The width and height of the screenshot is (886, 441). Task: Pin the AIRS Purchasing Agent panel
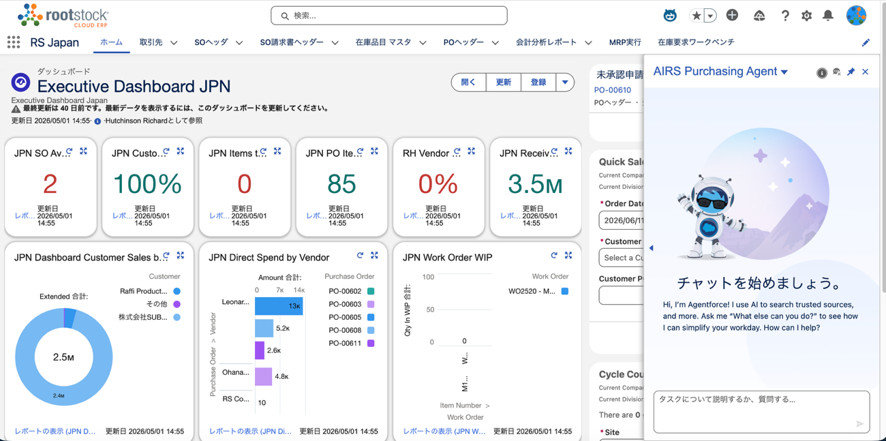pyautogui.click(x=851, y=72)
